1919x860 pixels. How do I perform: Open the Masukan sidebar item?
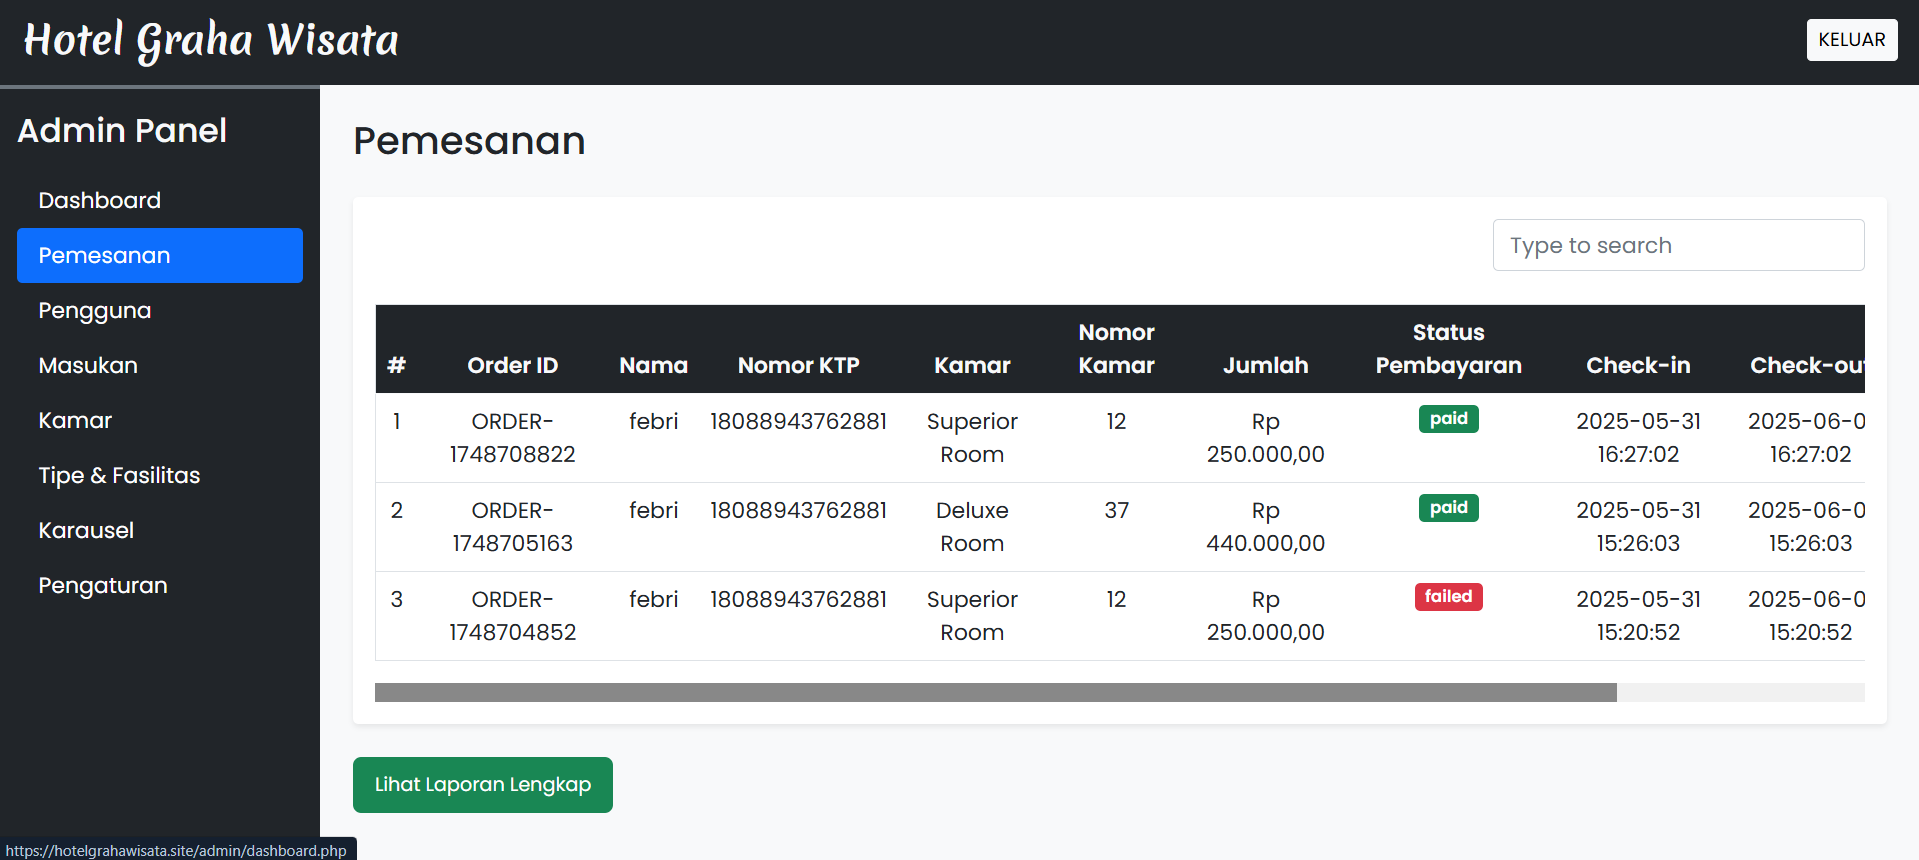tap(88, 365)
